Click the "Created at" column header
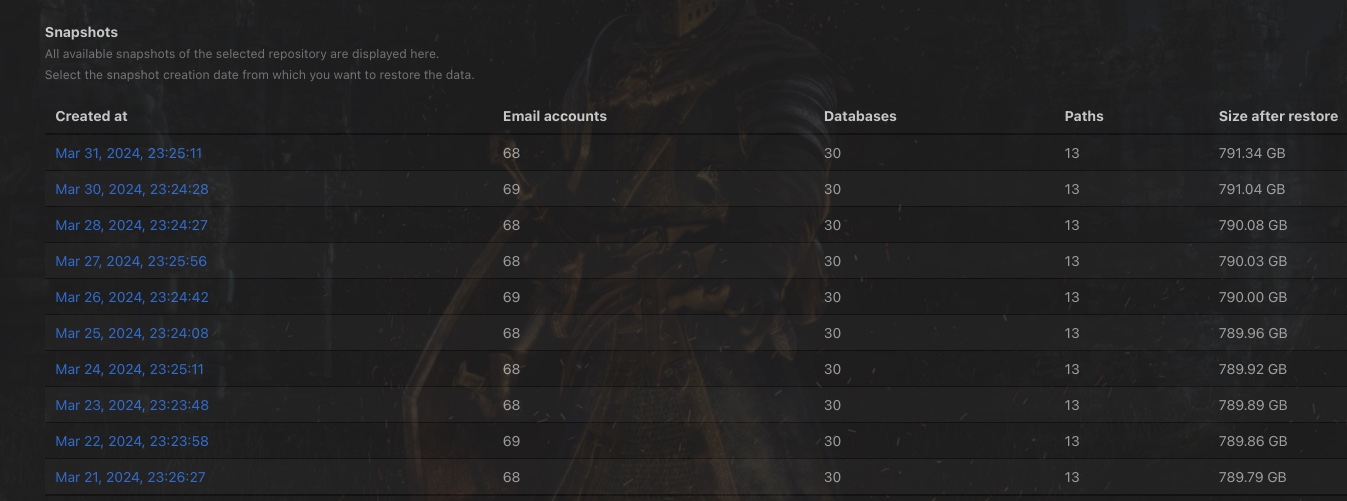1347x501 pixels. (91, 116)
